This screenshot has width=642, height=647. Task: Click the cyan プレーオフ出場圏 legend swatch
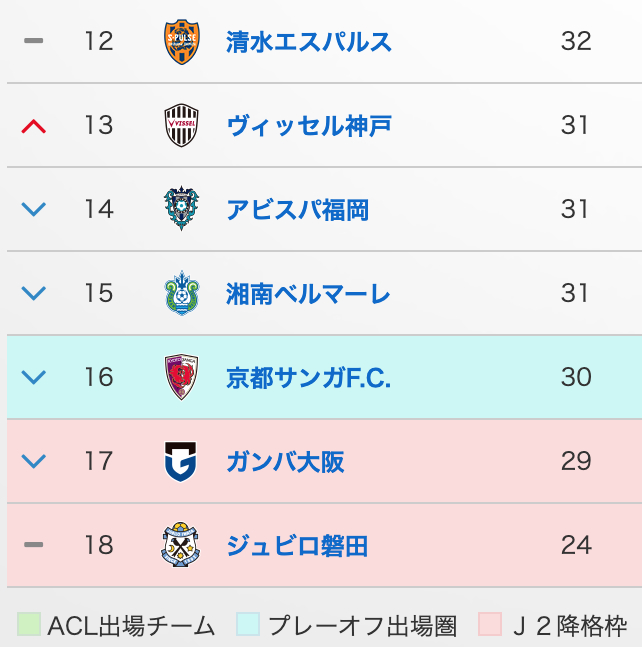248,625
